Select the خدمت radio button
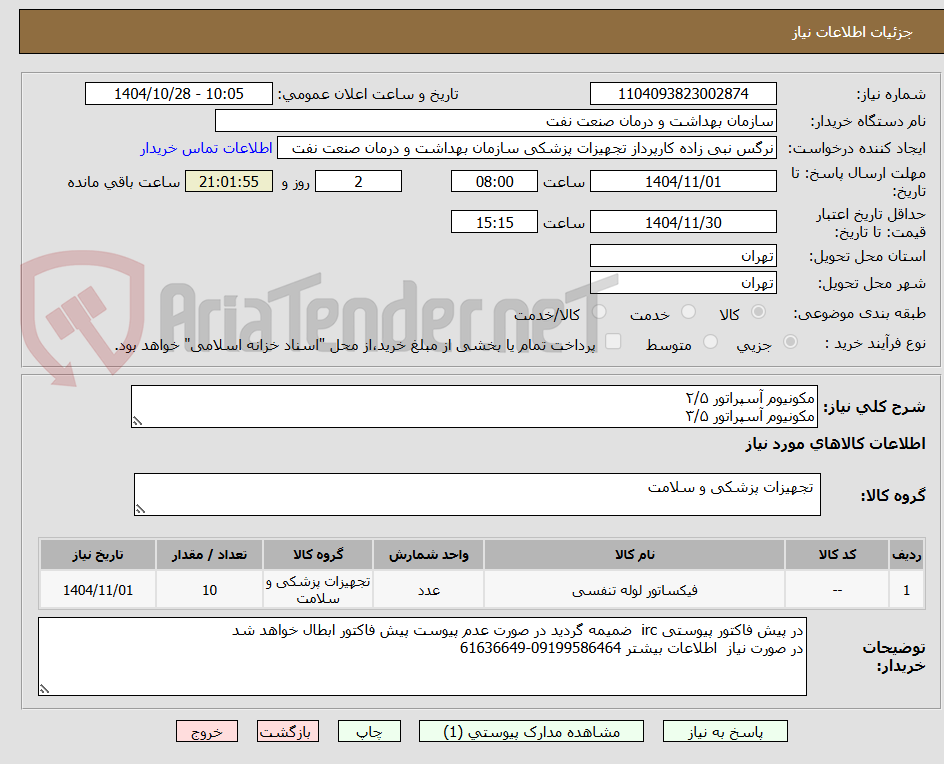The width and height of the screenshot is (944, 764). pyautogui.click(x=688, y=312)
